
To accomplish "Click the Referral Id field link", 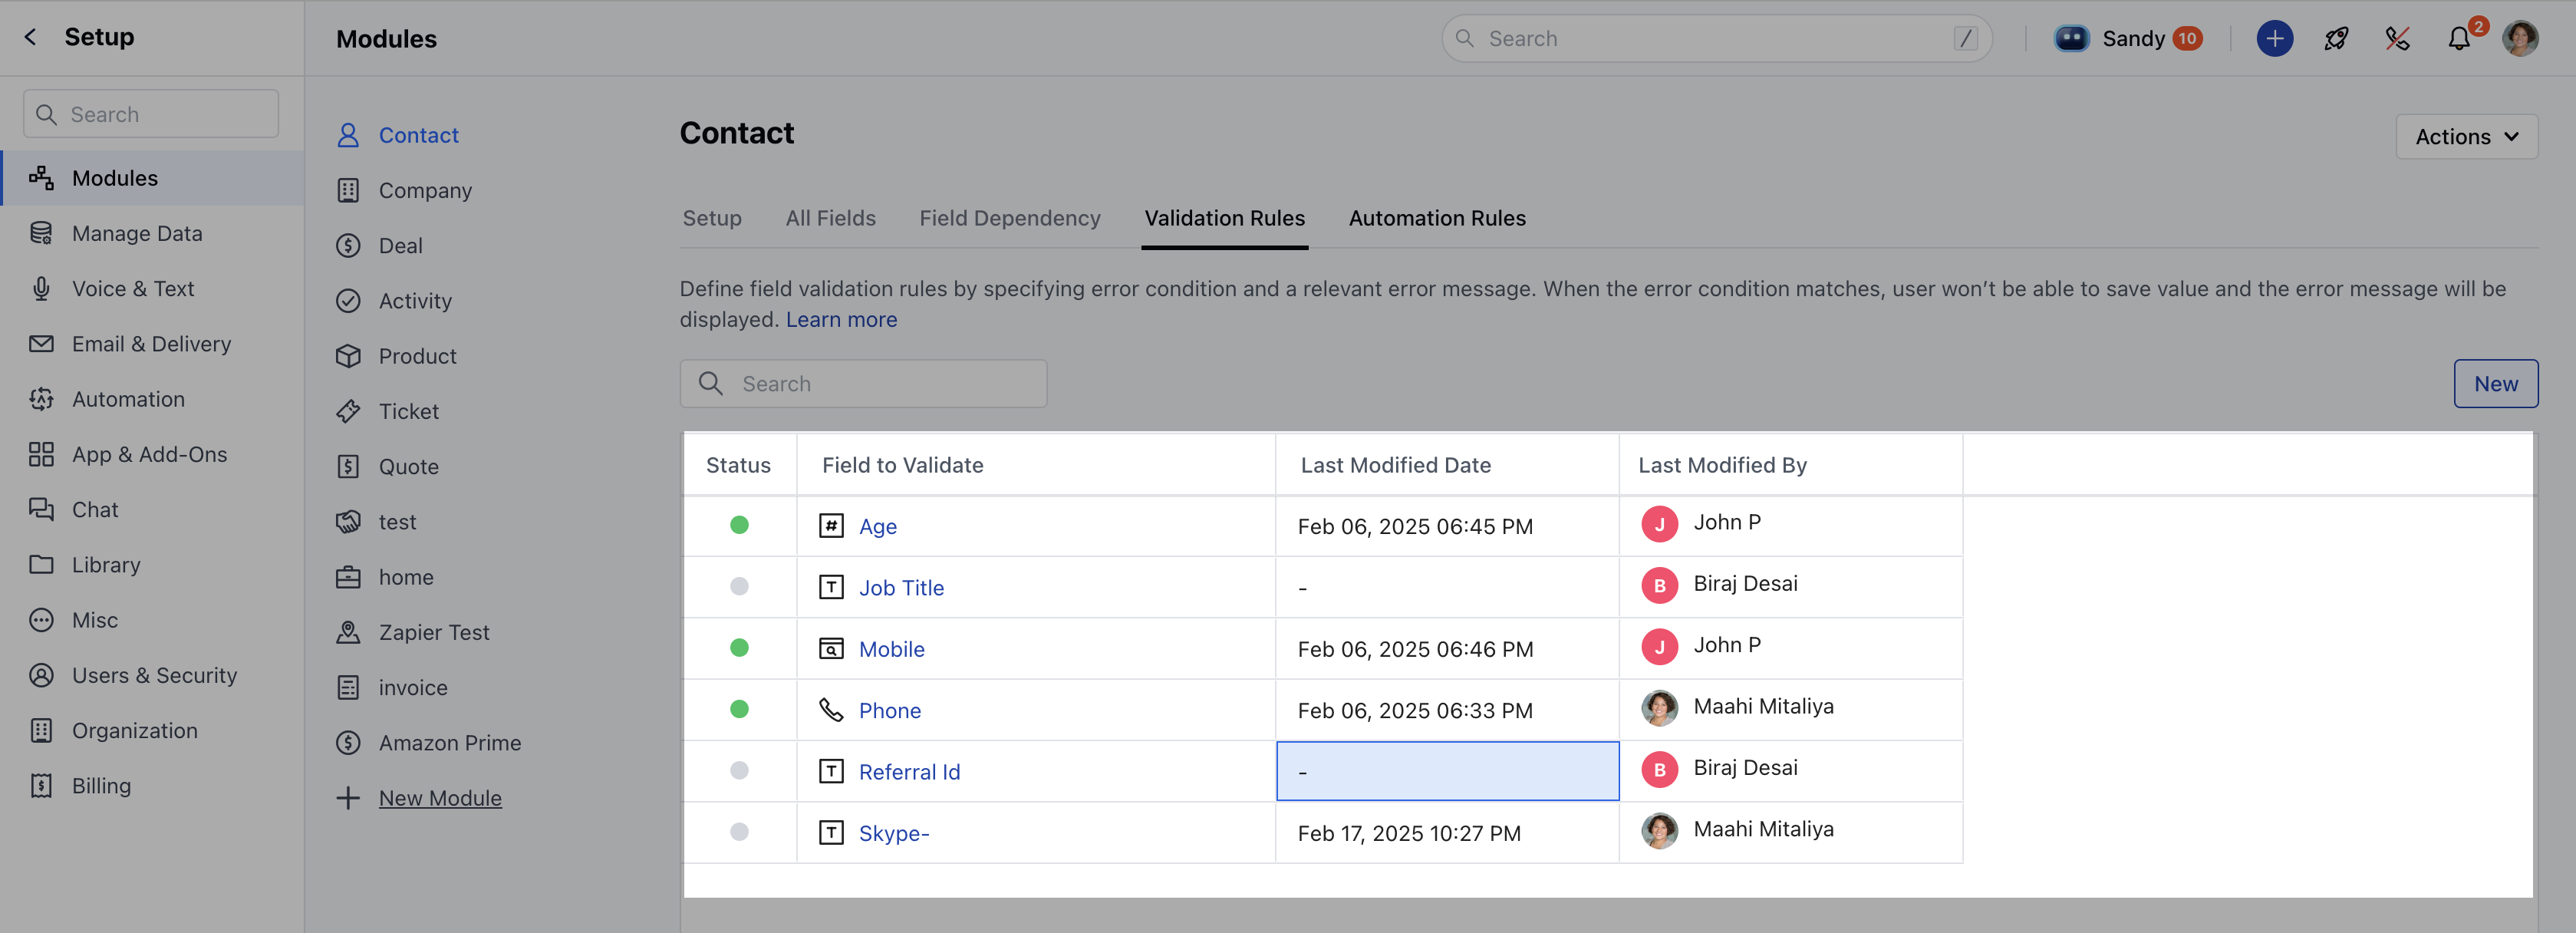I will (909, 772).
